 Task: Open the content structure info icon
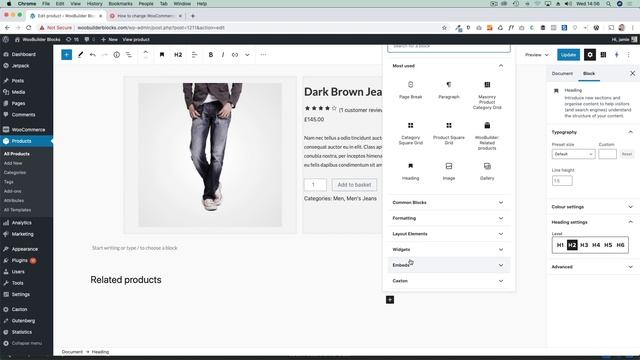(117, 55)
